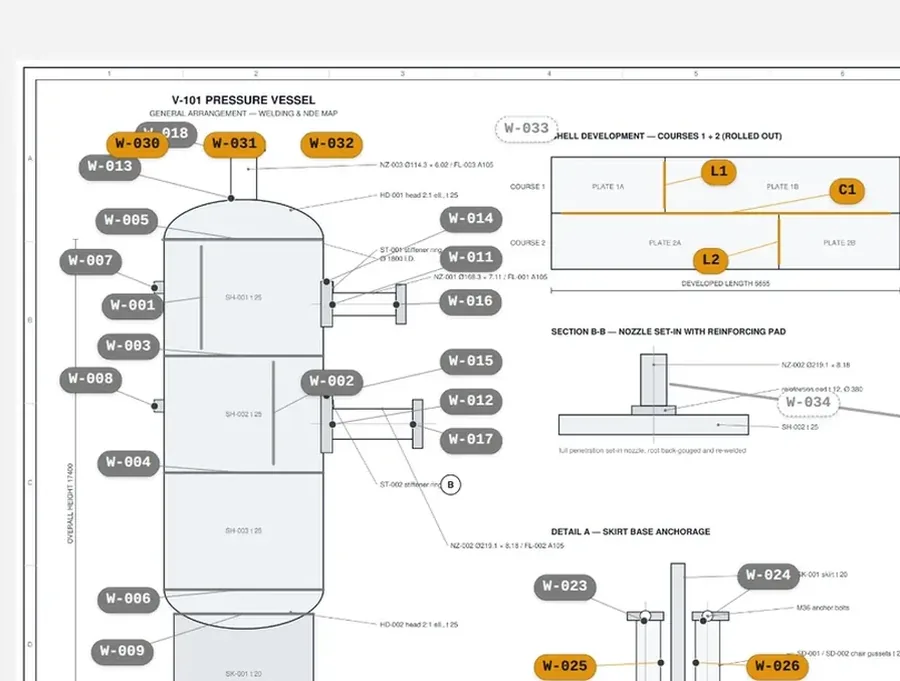Click weld tag W-016
Screen dimensions: 900x681
tap(470, 301)
